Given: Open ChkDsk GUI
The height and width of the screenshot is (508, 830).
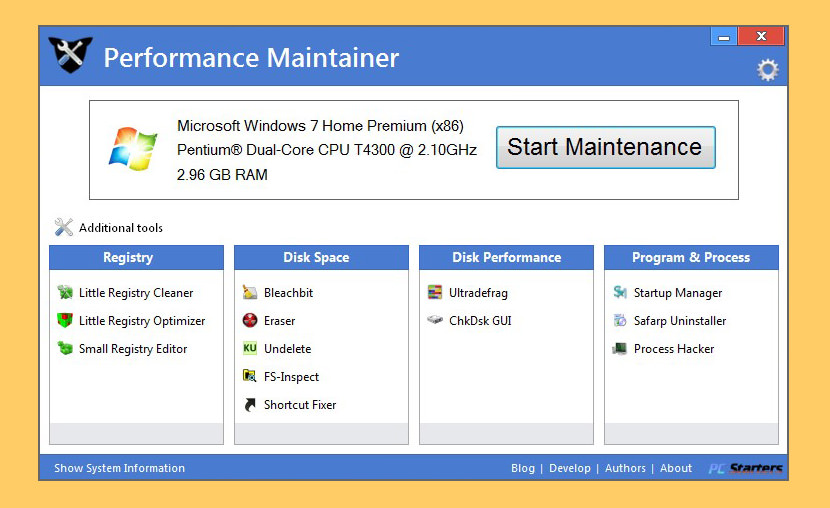Looking at the screenshot, I should pos(480,321).
